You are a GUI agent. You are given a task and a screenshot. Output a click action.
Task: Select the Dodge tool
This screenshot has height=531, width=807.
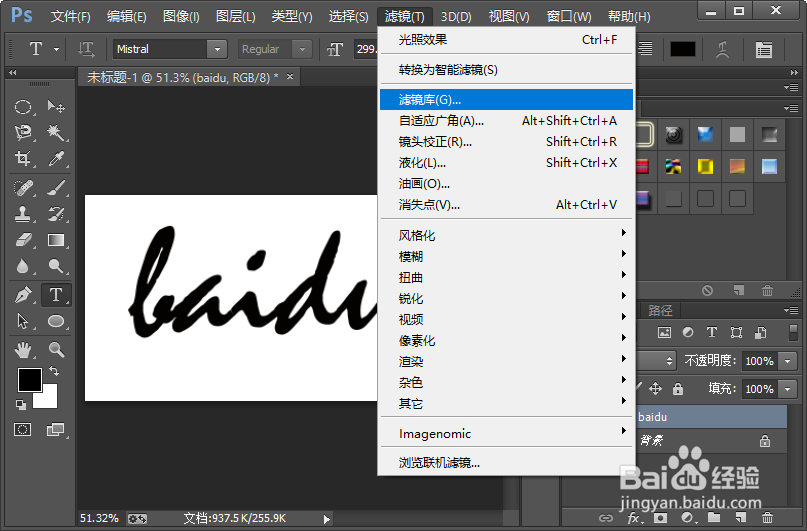click(x=56, y=266)
